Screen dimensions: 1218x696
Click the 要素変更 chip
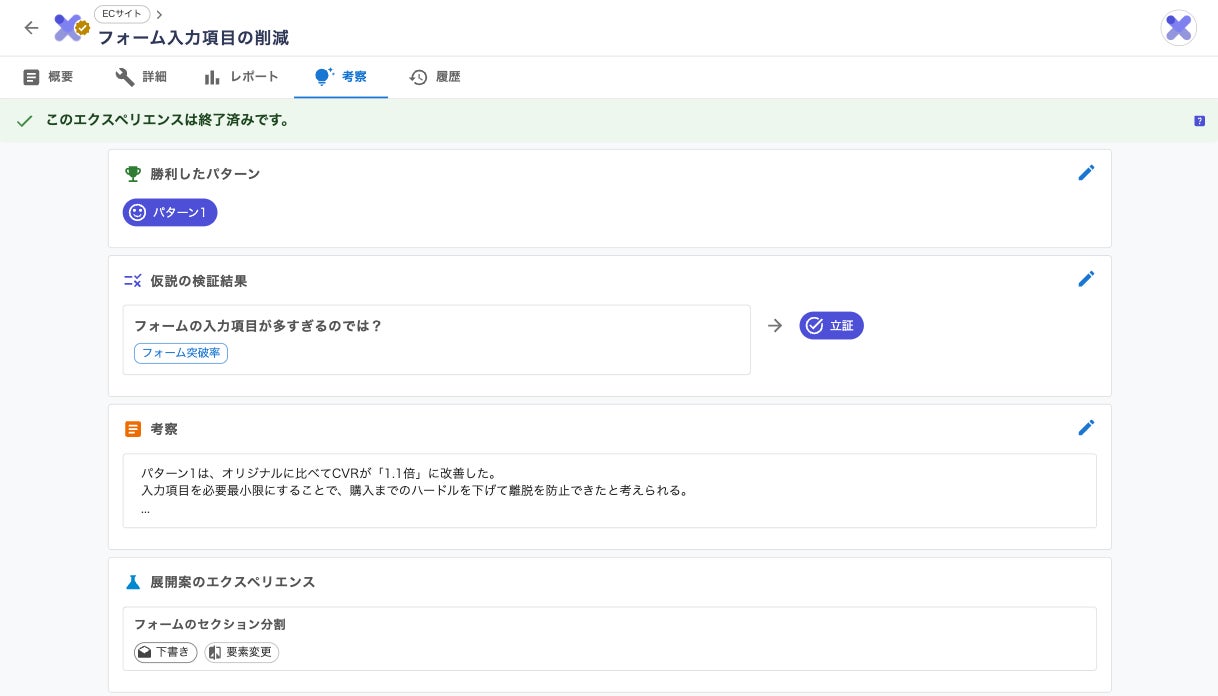(x=241, y=653)
